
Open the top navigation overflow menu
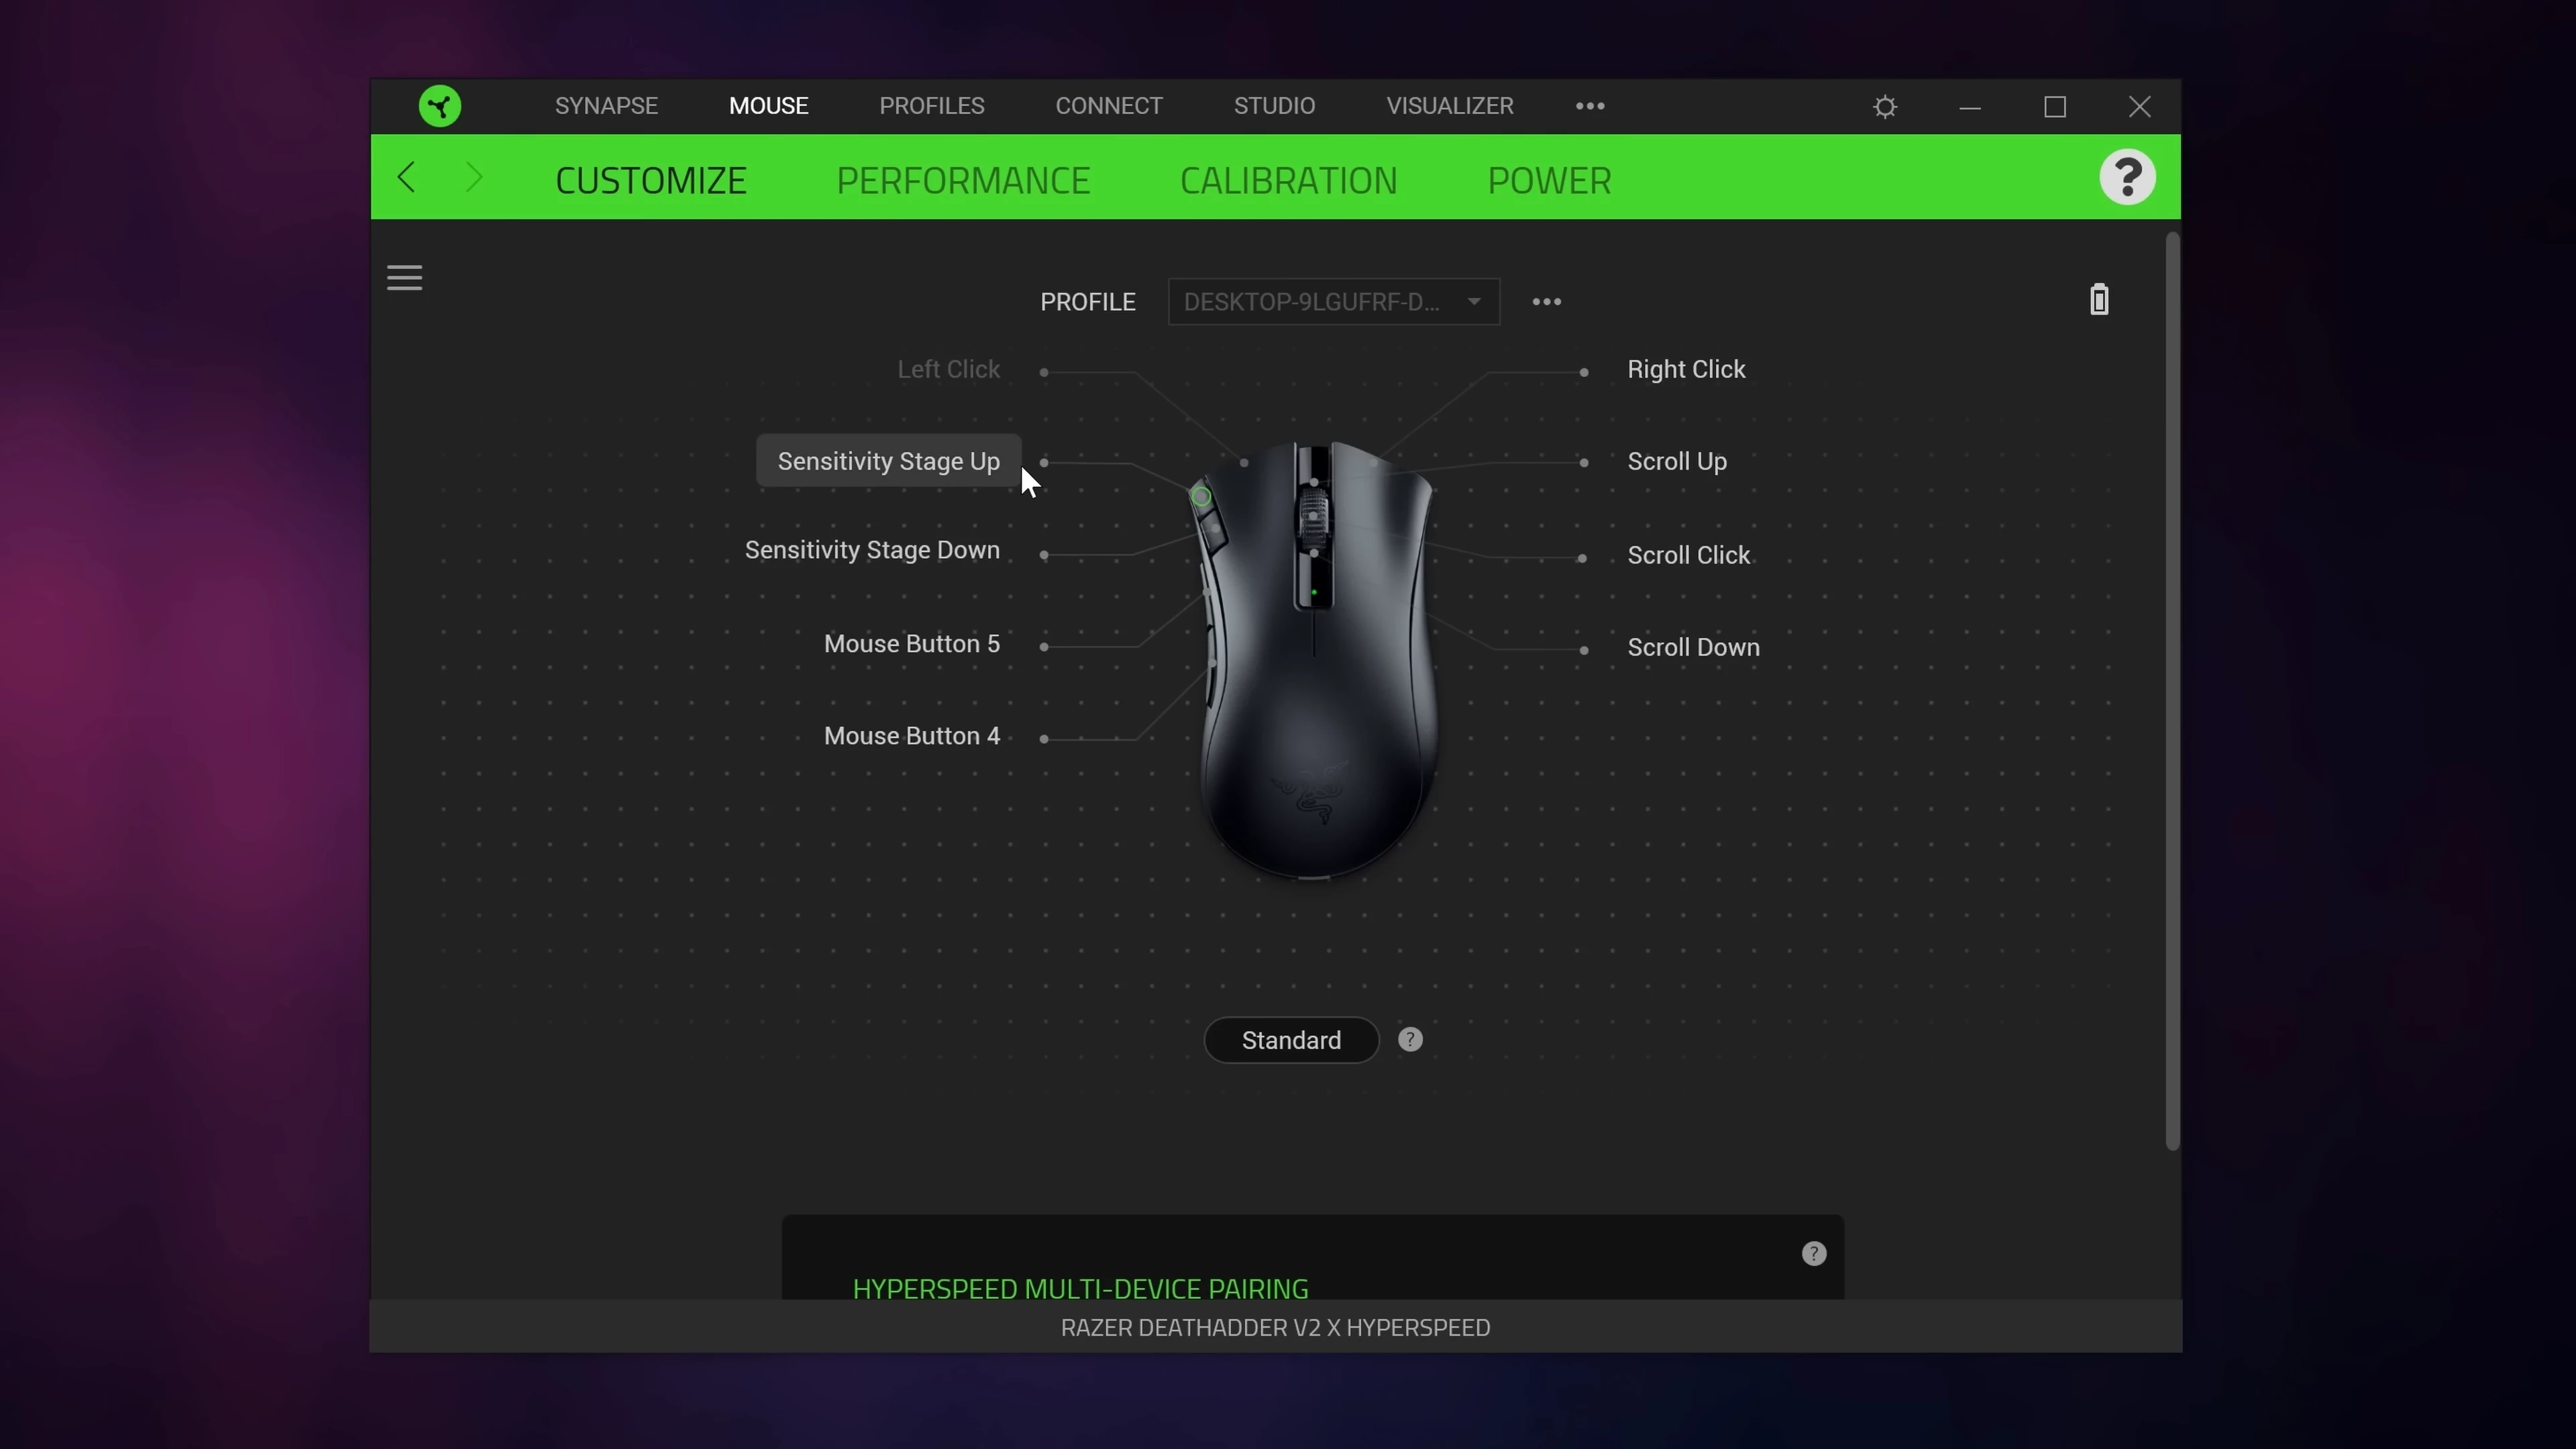[x=1590, y=106]
